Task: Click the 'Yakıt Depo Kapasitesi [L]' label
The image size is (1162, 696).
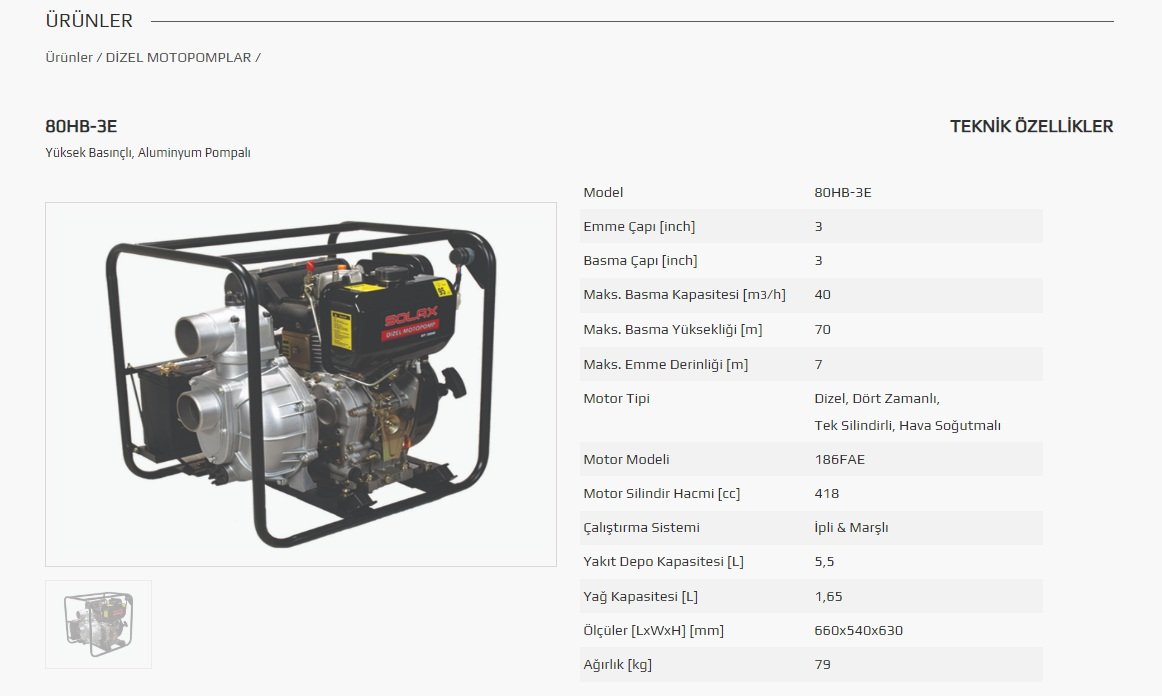Action: 663,561
